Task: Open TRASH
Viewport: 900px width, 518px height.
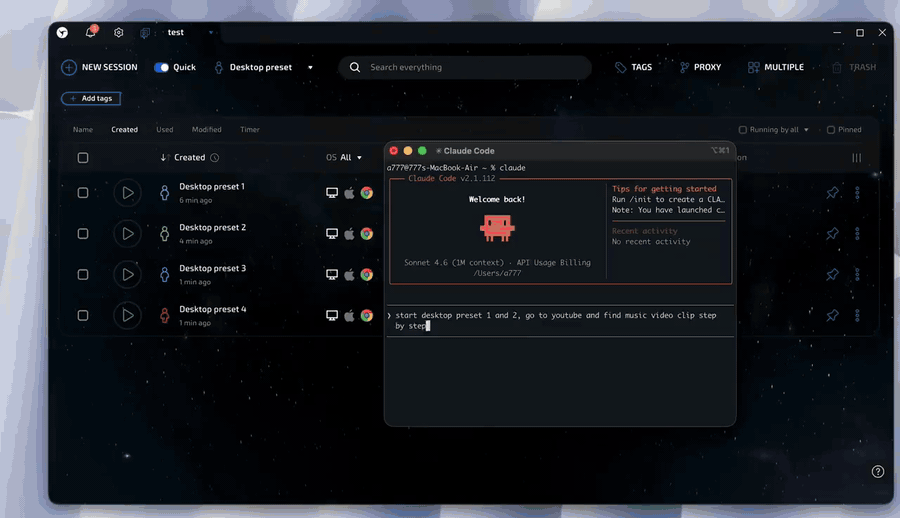Action: (854, 67)
